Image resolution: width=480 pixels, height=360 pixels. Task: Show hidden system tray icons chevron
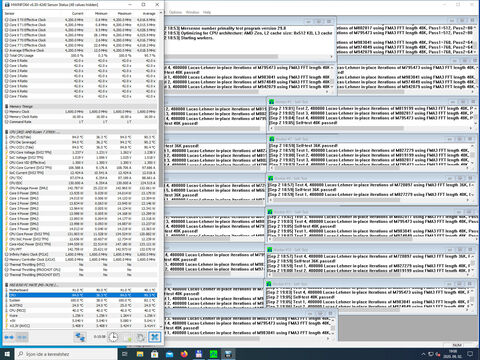[423, 354]
